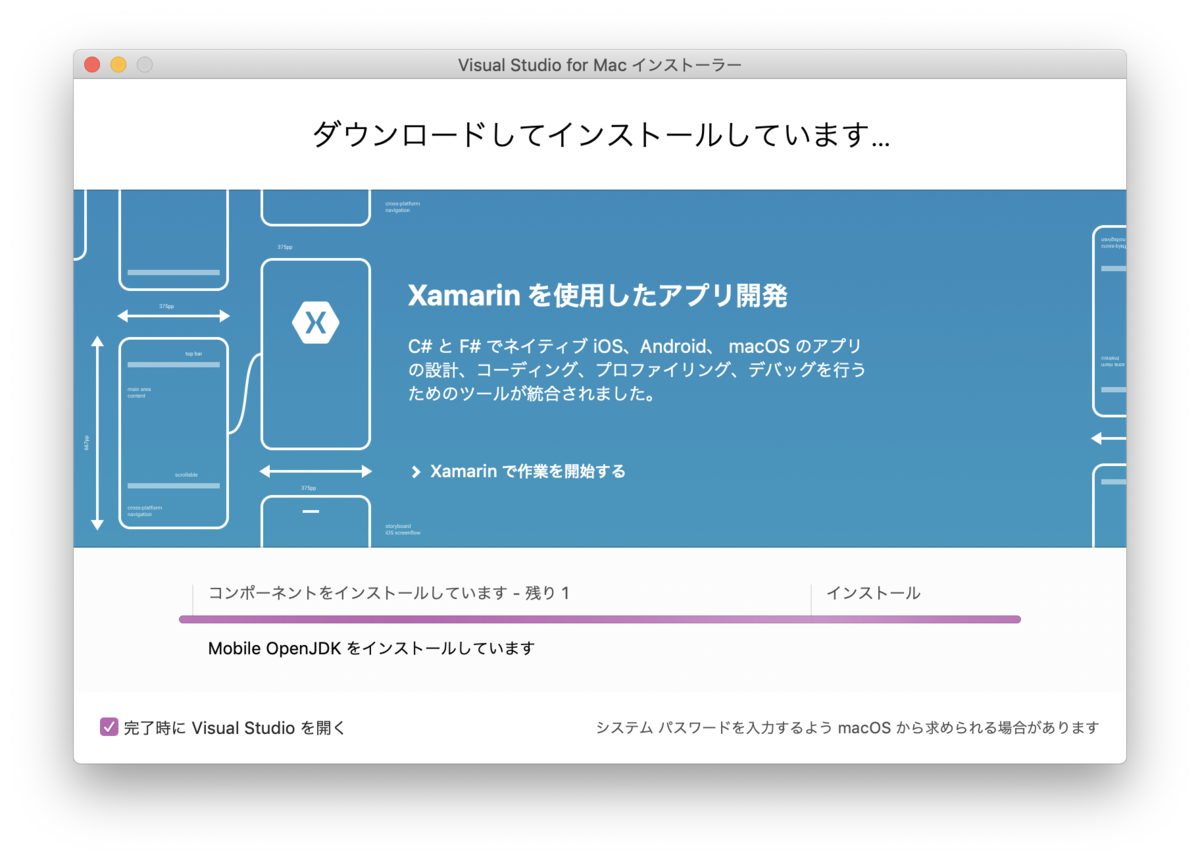Select the "コンポーネントをインストールしています - 残り 1" label
Viewport: 1200px width, 861px height.
pos(383,592)
